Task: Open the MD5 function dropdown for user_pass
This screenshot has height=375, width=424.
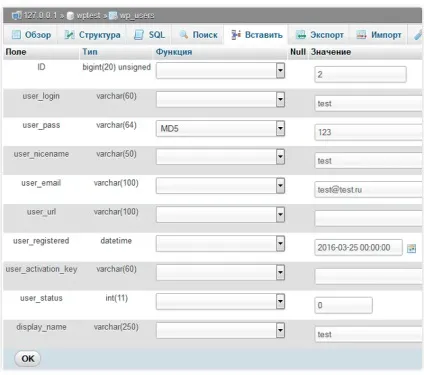Action: pyautogui.click(x=220, y=129)
